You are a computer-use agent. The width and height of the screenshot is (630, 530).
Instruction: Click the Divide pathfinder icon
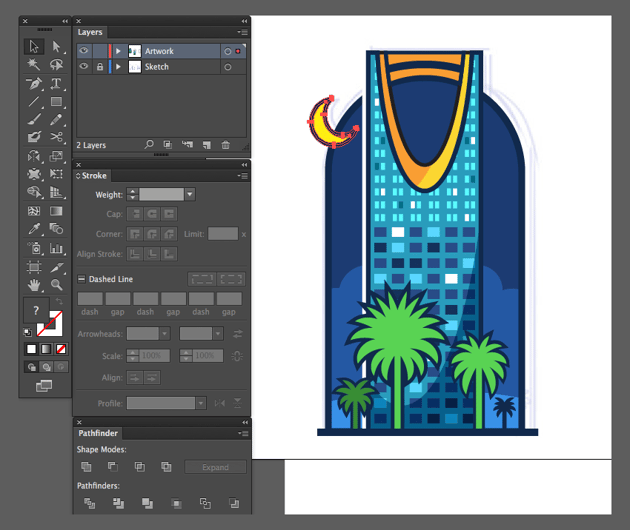(x=89, y=503)
